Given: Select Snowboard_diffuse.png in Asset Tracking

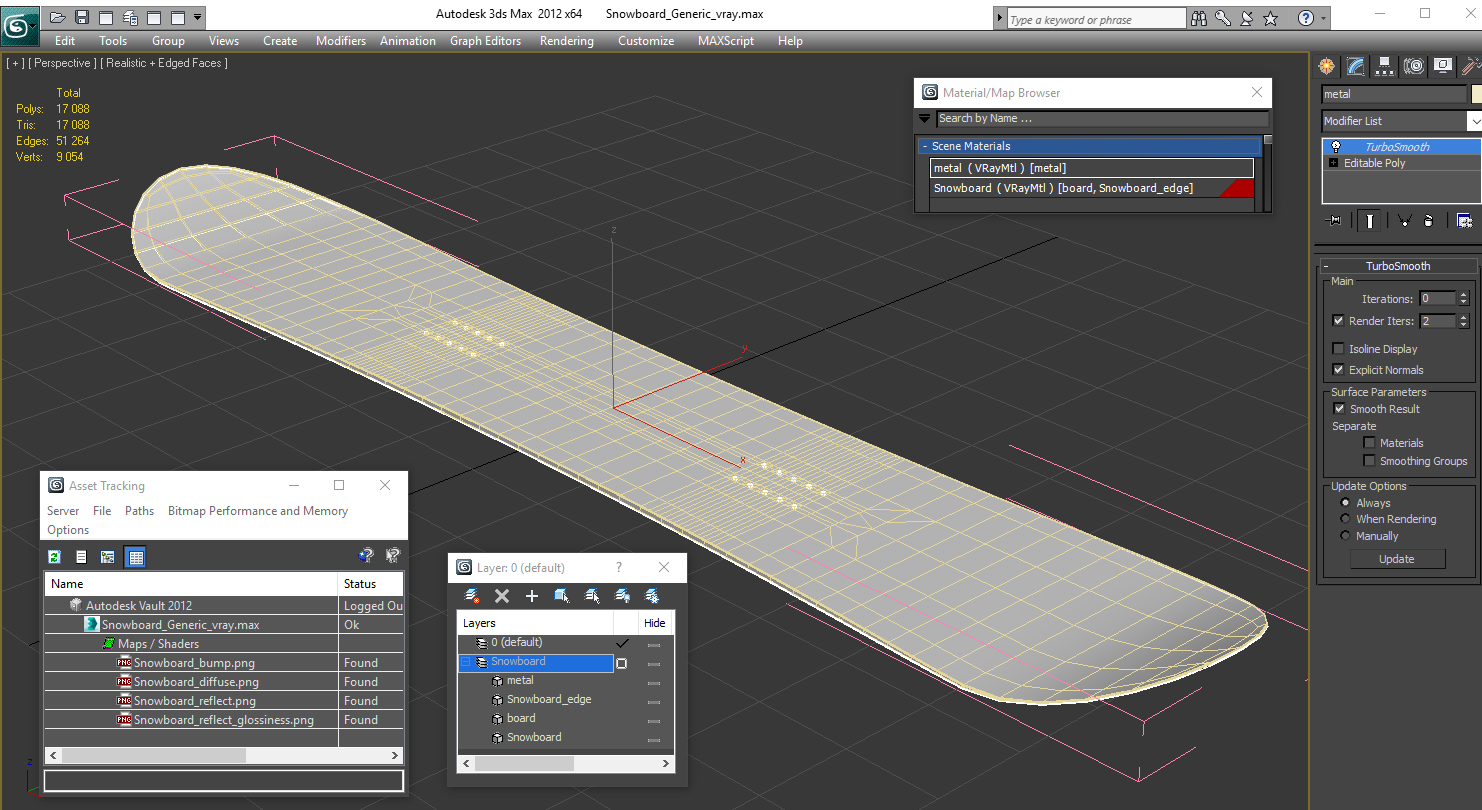Looking at the screenshot, I should click(196, 682).
